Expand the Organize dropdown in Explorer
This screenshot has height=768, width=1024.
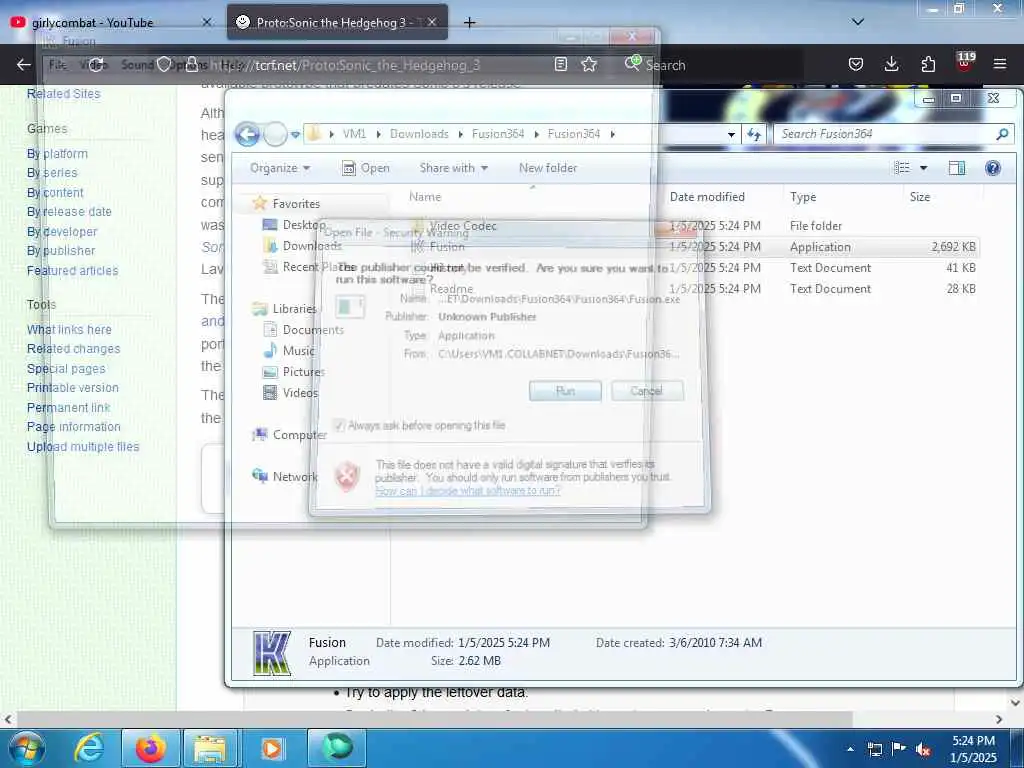[280, 168]
